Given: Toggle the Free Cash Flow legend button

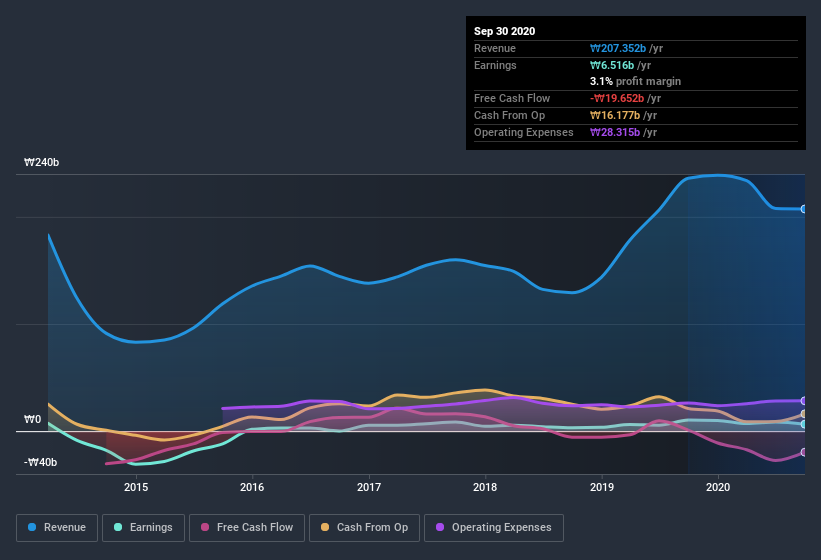Looking at the screenshot, I should click(x=247, y=528).
